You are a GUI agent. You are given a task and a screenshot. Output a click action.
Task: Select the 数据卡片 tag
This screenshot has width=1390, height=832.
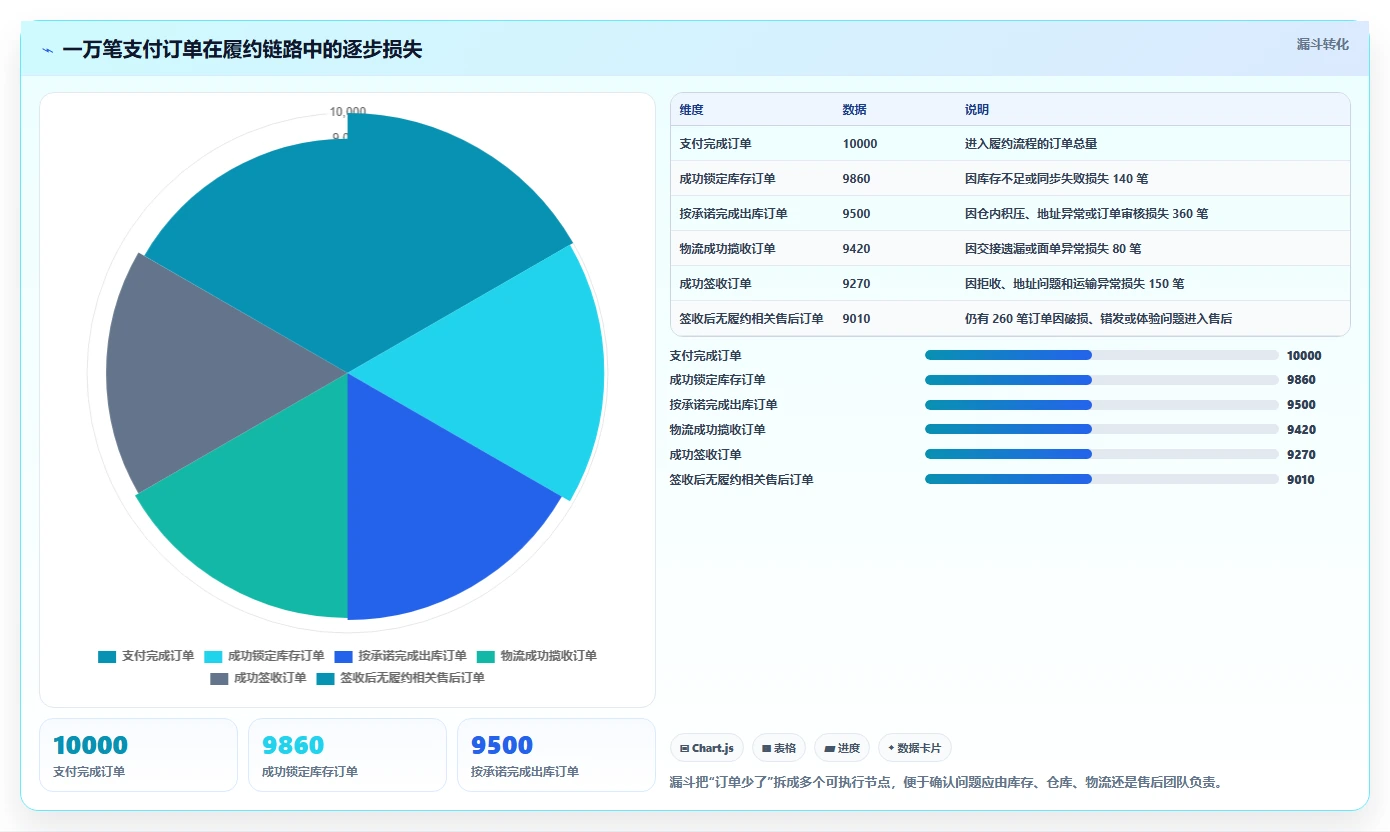[915, 748]
